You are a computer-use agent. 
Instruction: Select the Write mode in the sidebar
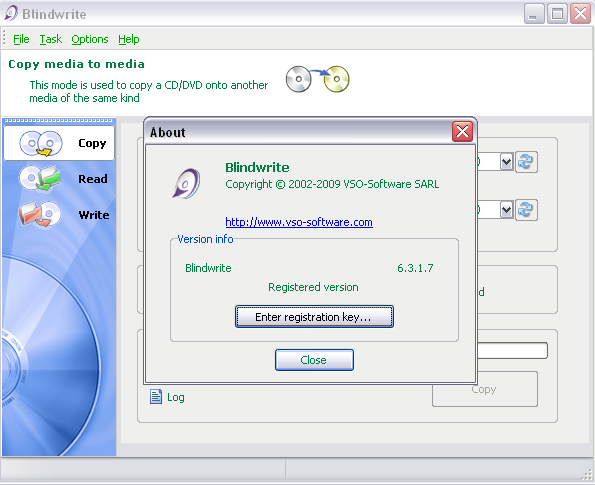pyautogui.click(x=59, y=214)
